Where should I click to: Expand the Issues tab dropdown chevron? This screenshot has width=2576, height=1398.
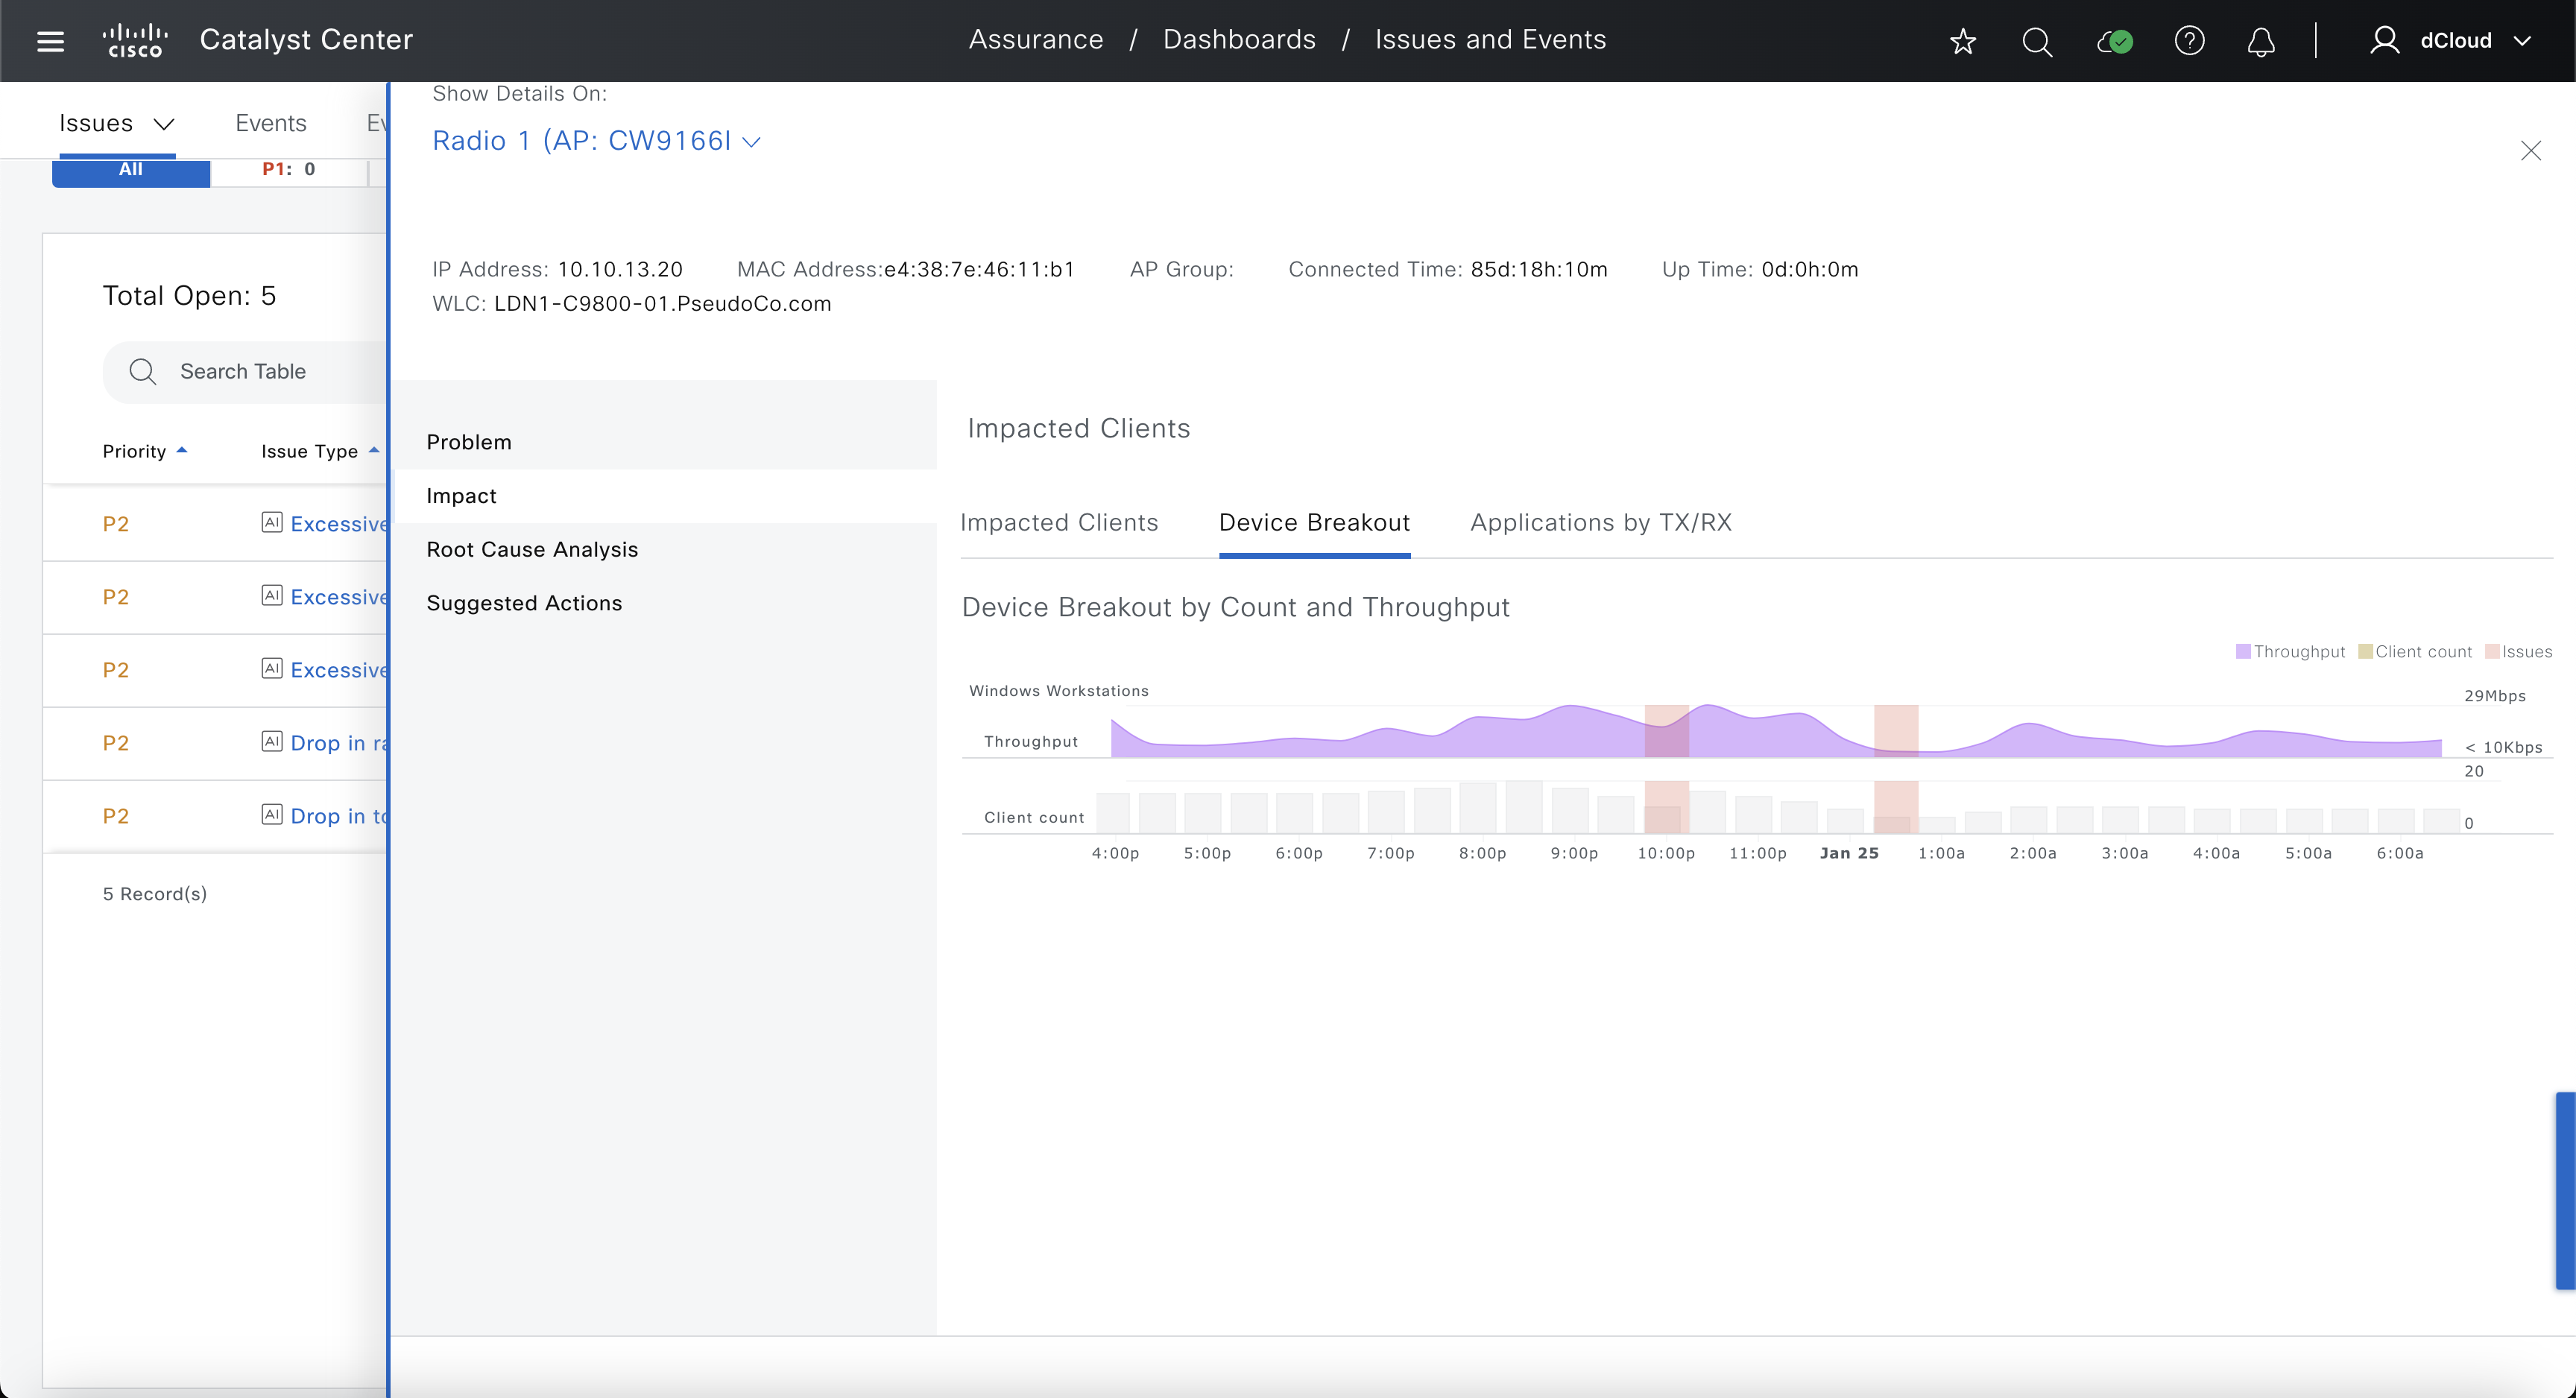click(x=164, y=124)
